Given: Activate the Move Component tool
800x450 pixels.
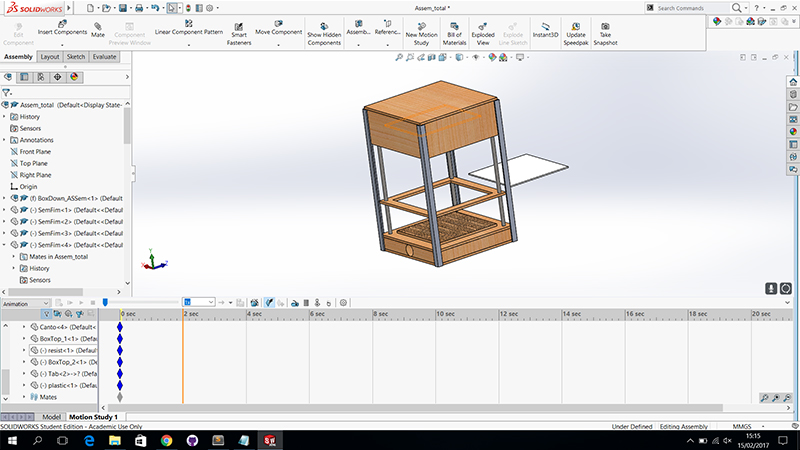Looking at the screenshot, I should coord(279,28).
